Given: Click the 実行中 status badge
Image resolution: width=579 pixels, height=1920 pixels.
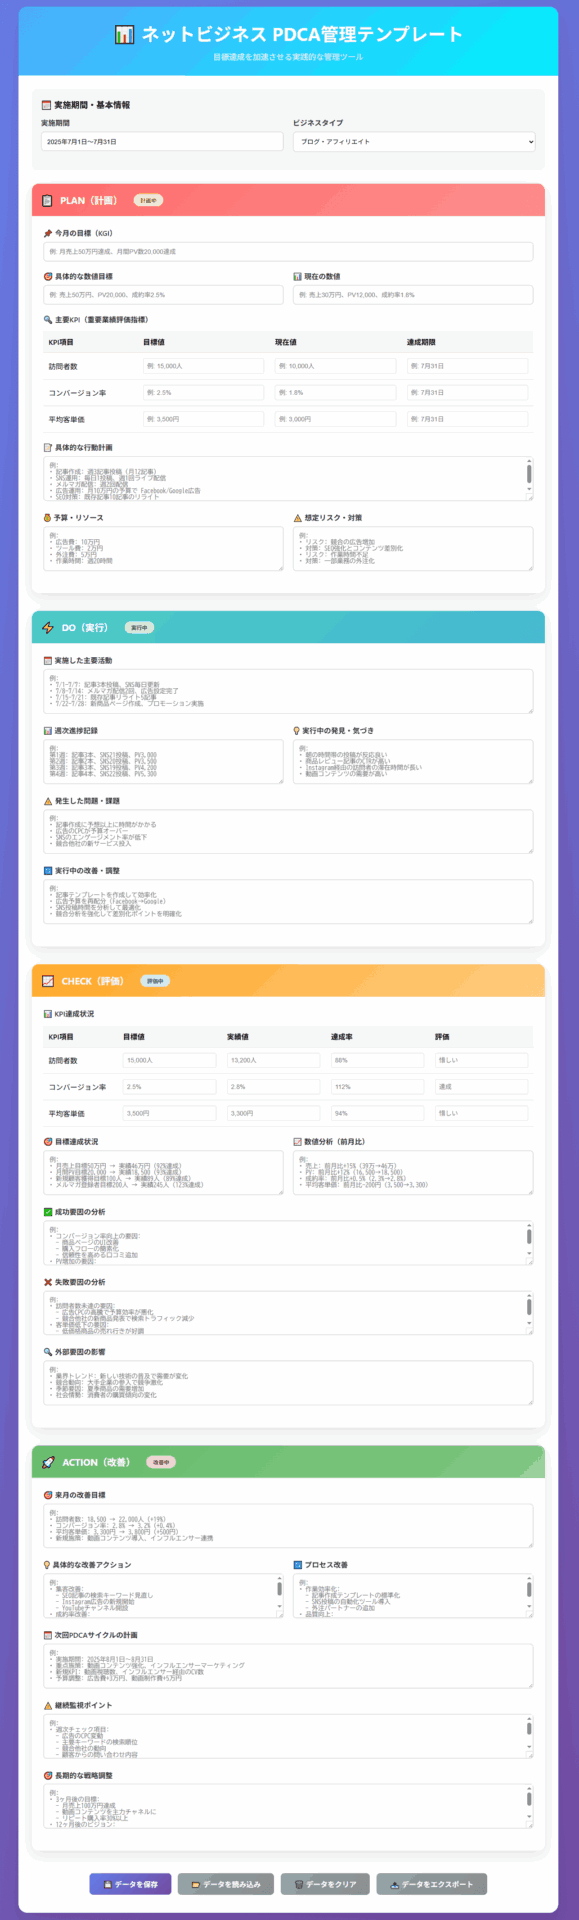Looking at the screenshot, I should point(139,628).
